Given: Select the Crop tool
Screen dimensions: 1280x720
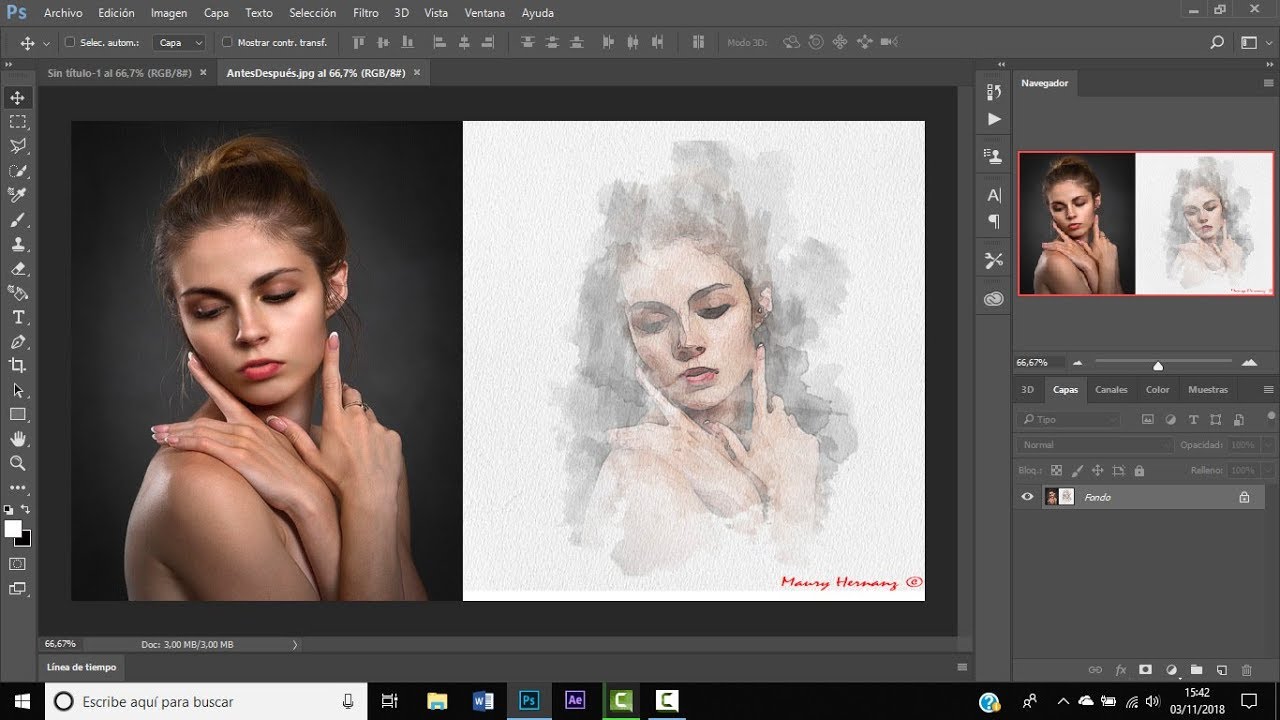Looking at the screenshot, I should (18, 366).
